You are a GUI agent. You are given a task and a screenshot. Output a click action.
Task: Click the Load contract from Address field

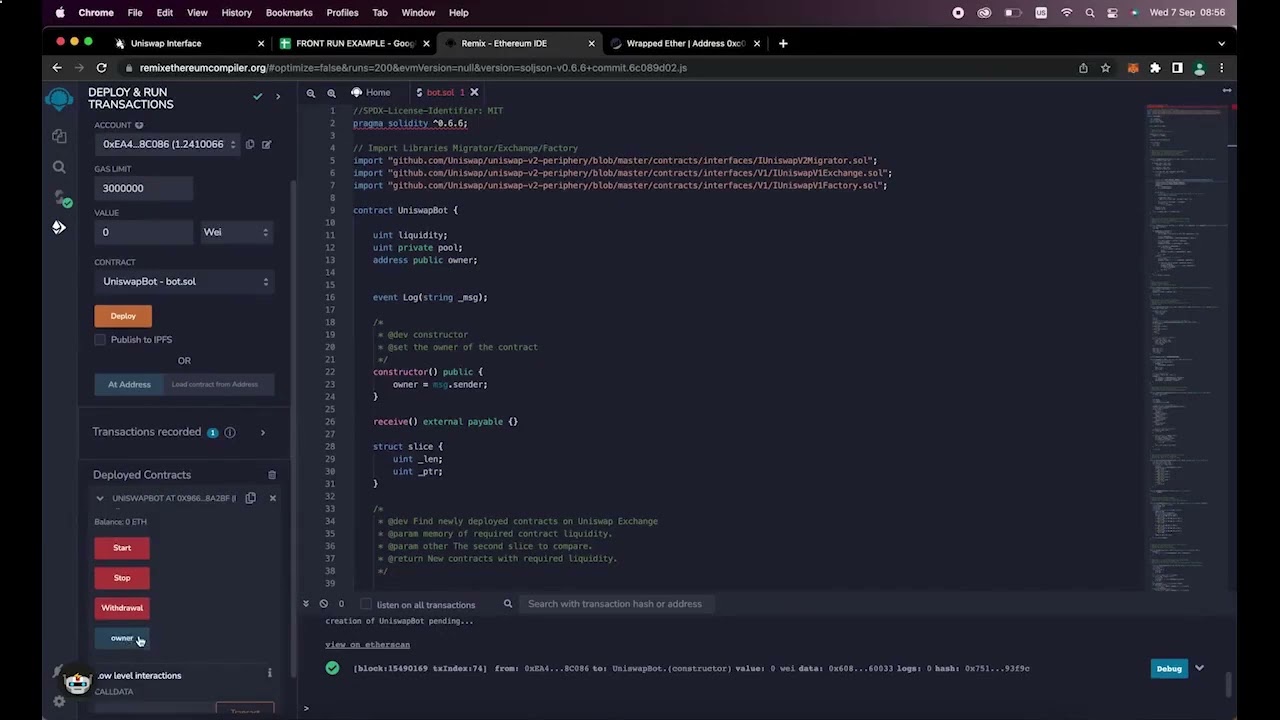click(x=217, y=384)
